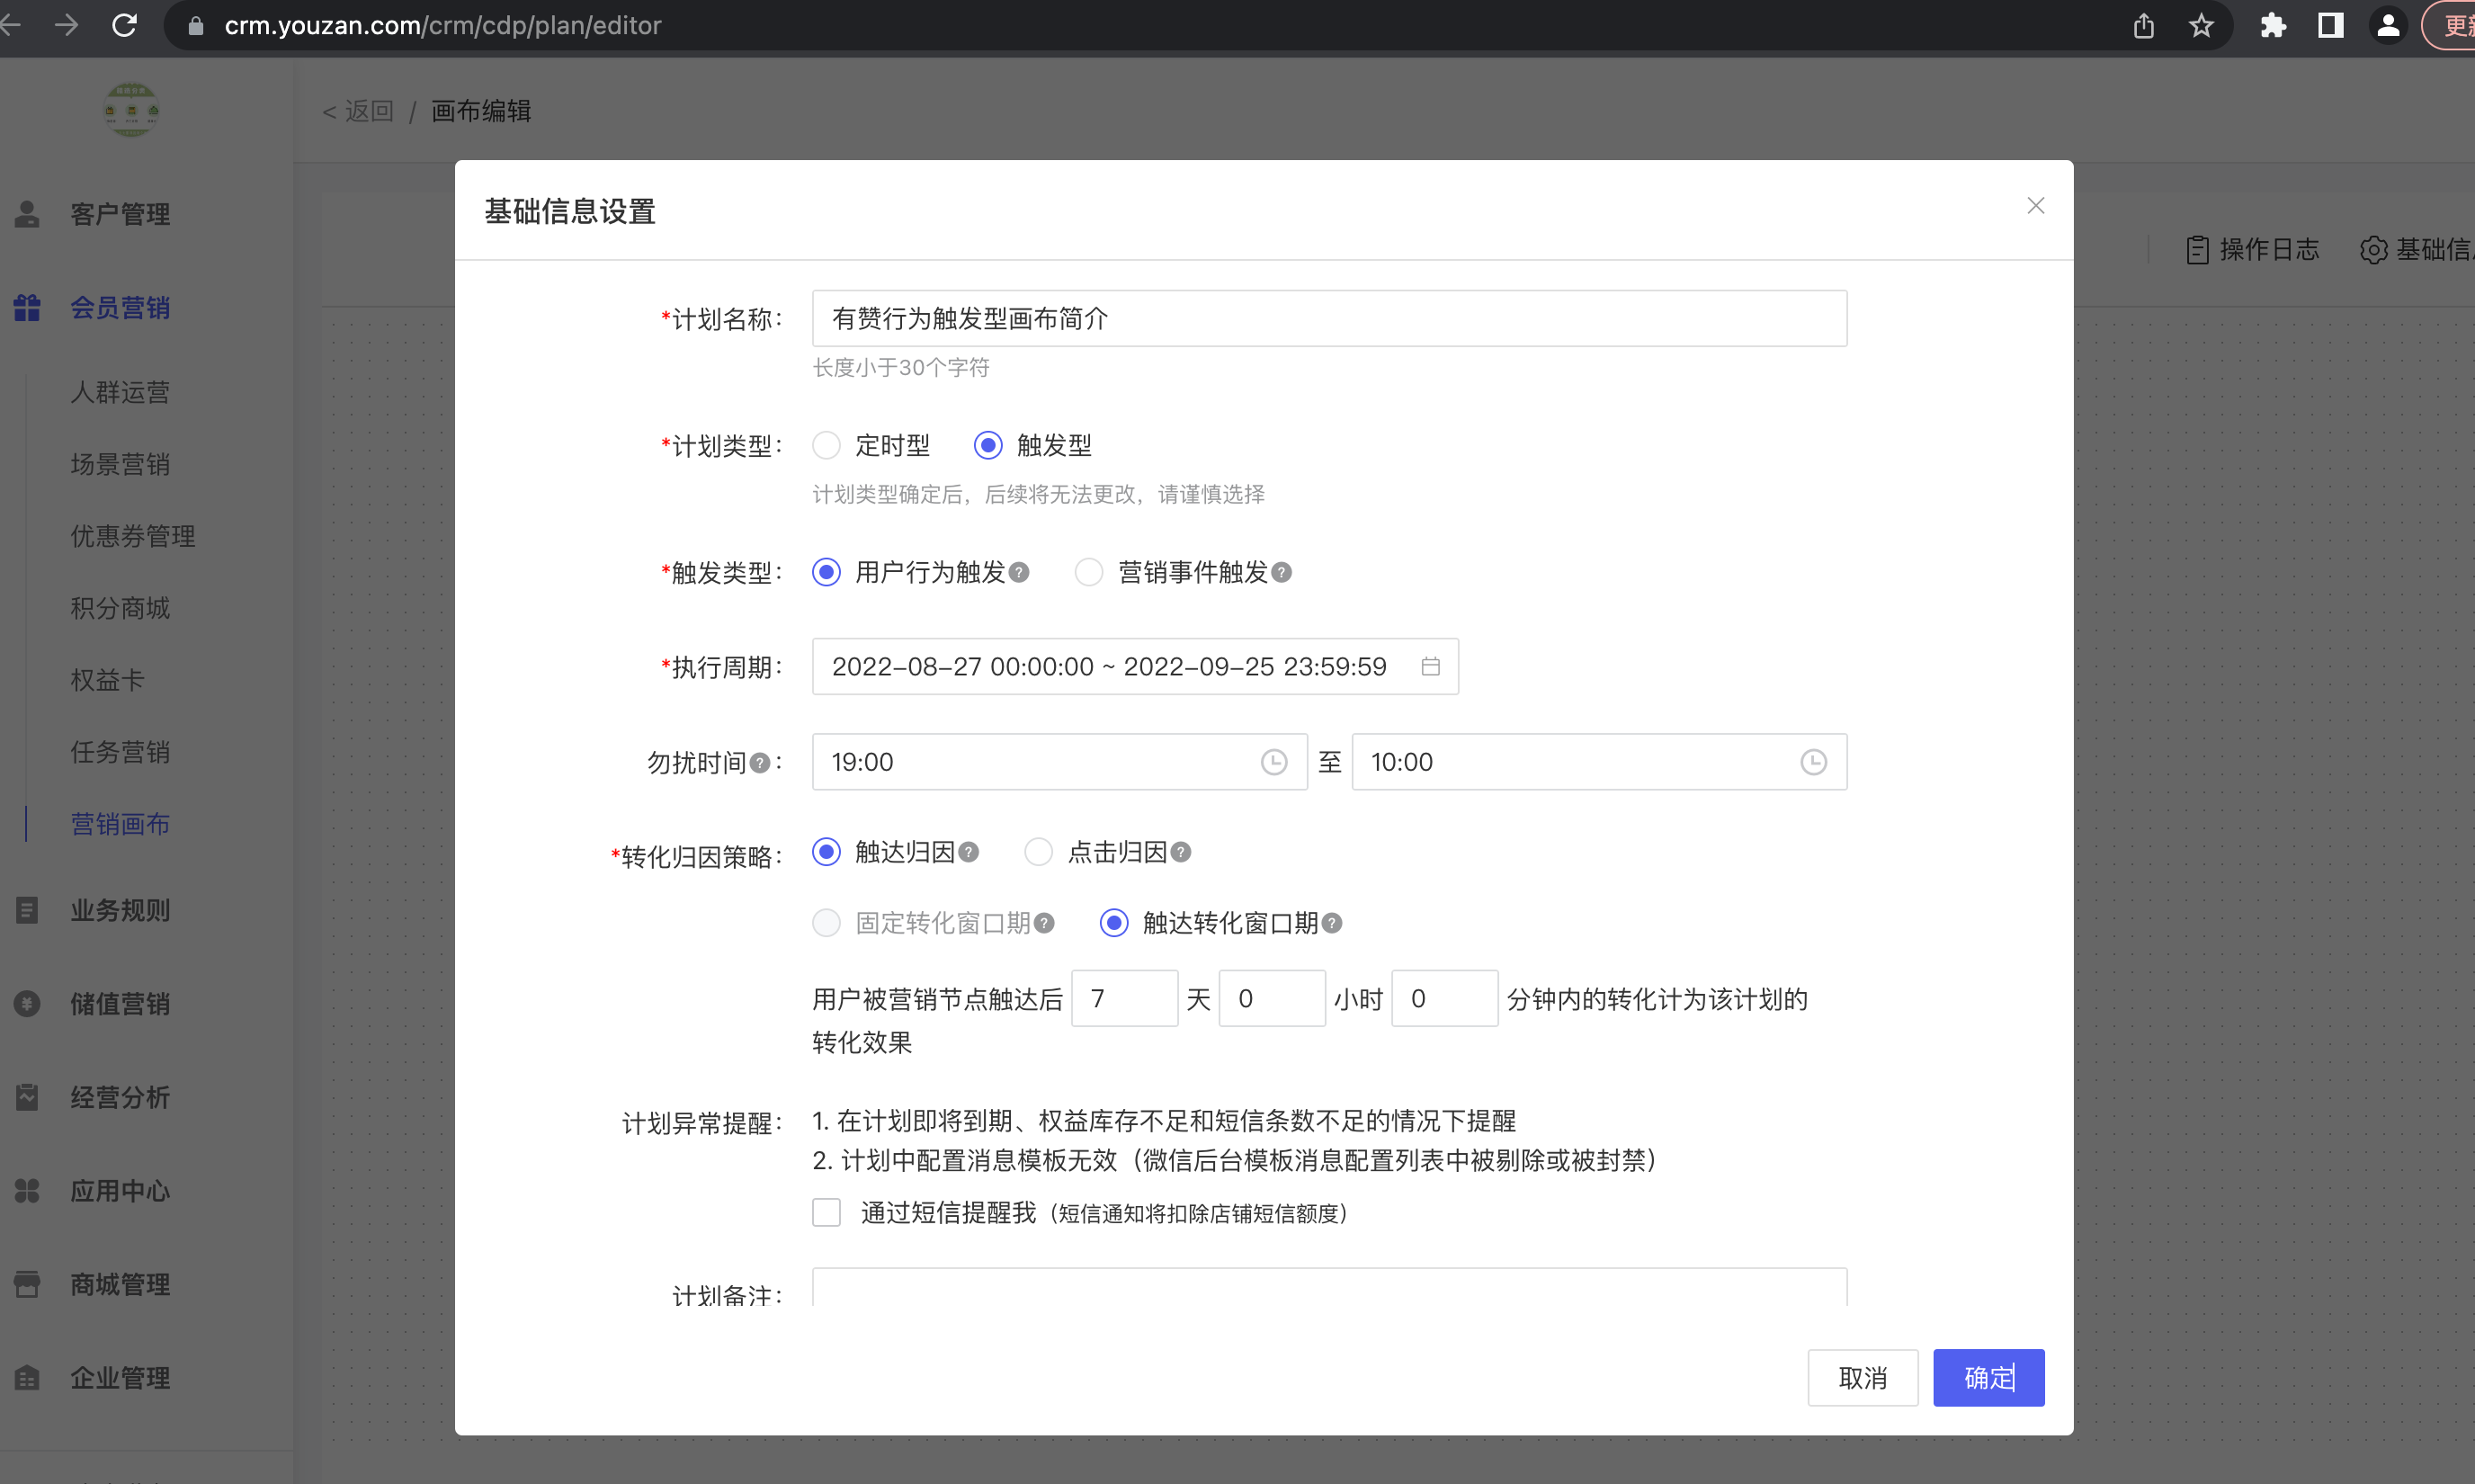2475x1484 pixels.
Task: Click help icon next to 营销事件触发
Action: [x=1282, y=572]
